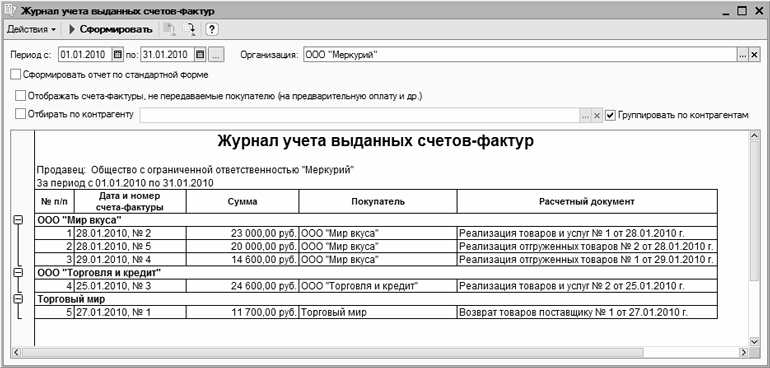770x368 pixels.
Task: Clear the Организация field with X
Action: (x=755, y=55)
